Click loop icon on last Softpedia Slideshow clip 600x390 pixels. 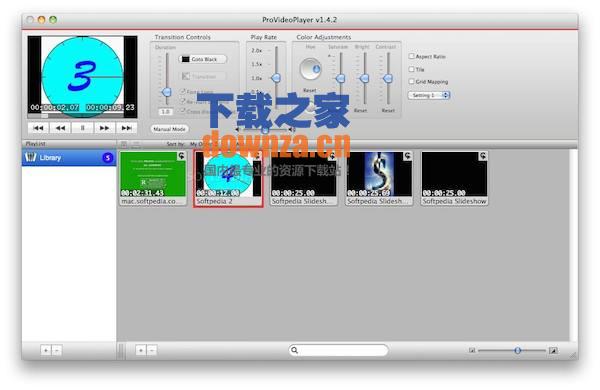point(483,156)
